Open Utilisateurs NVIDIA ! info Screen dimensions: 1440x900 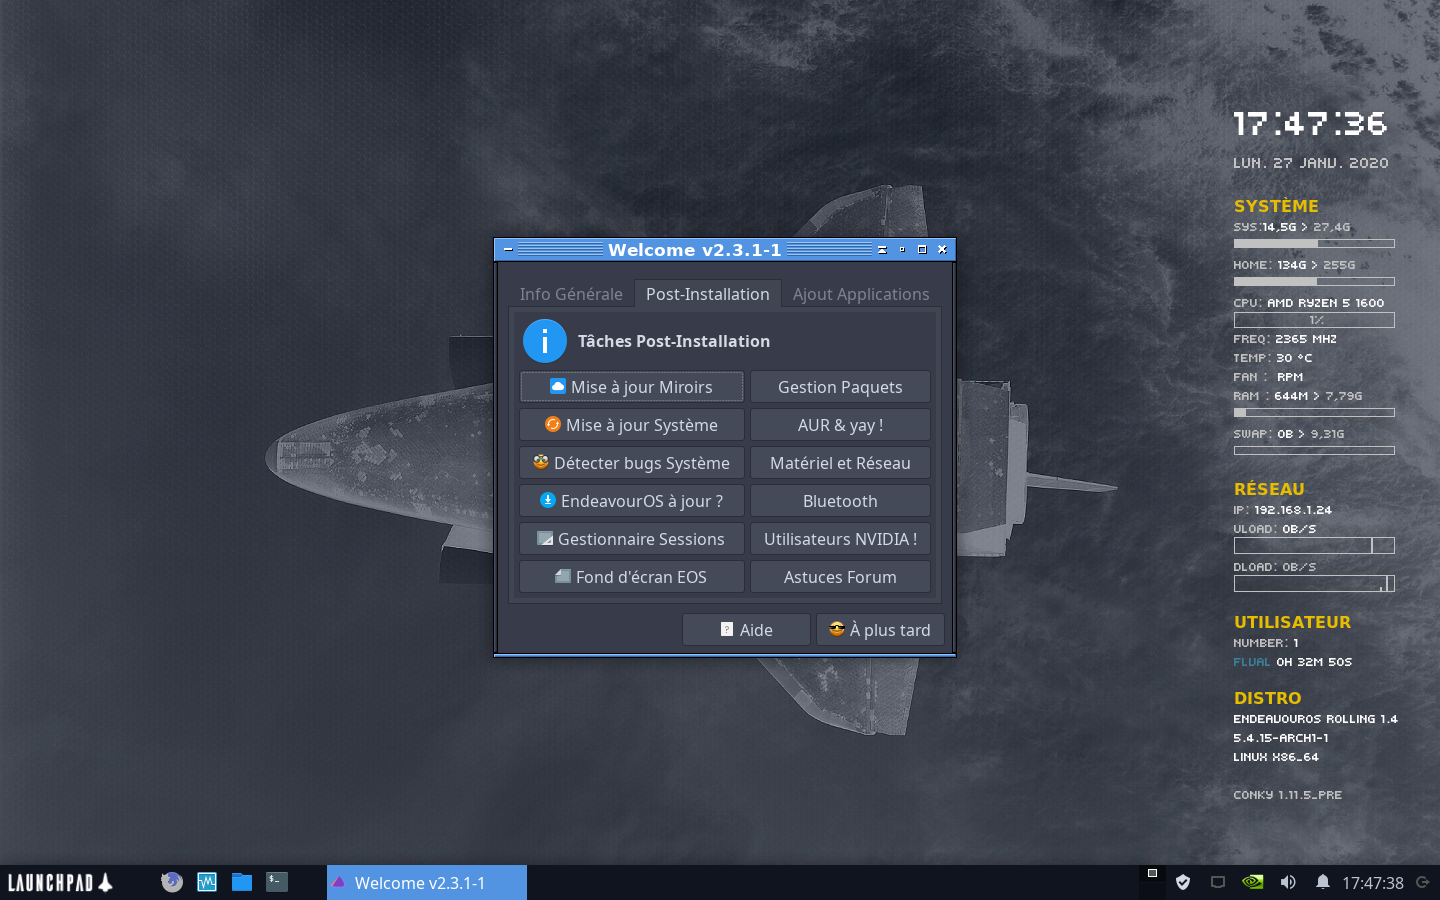[840, 539]
